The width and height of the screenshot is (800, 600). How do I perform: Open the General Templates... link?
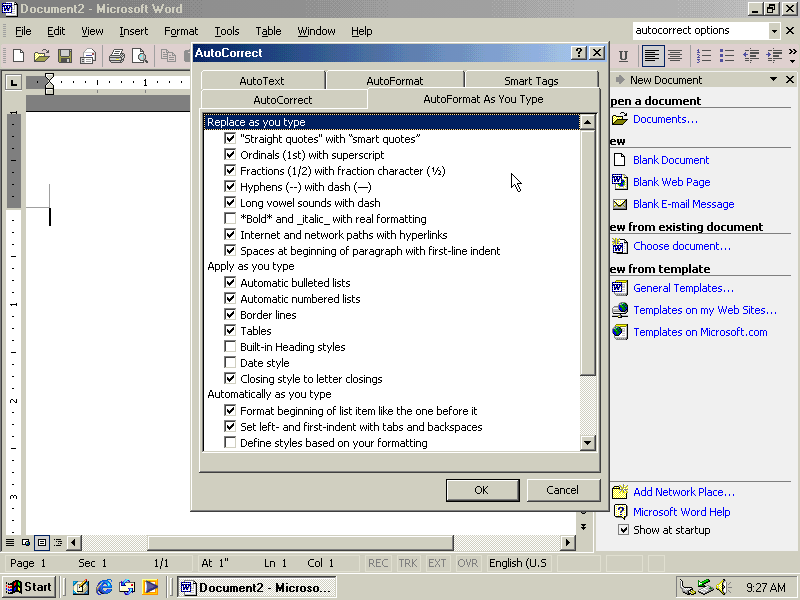point(684,288)
